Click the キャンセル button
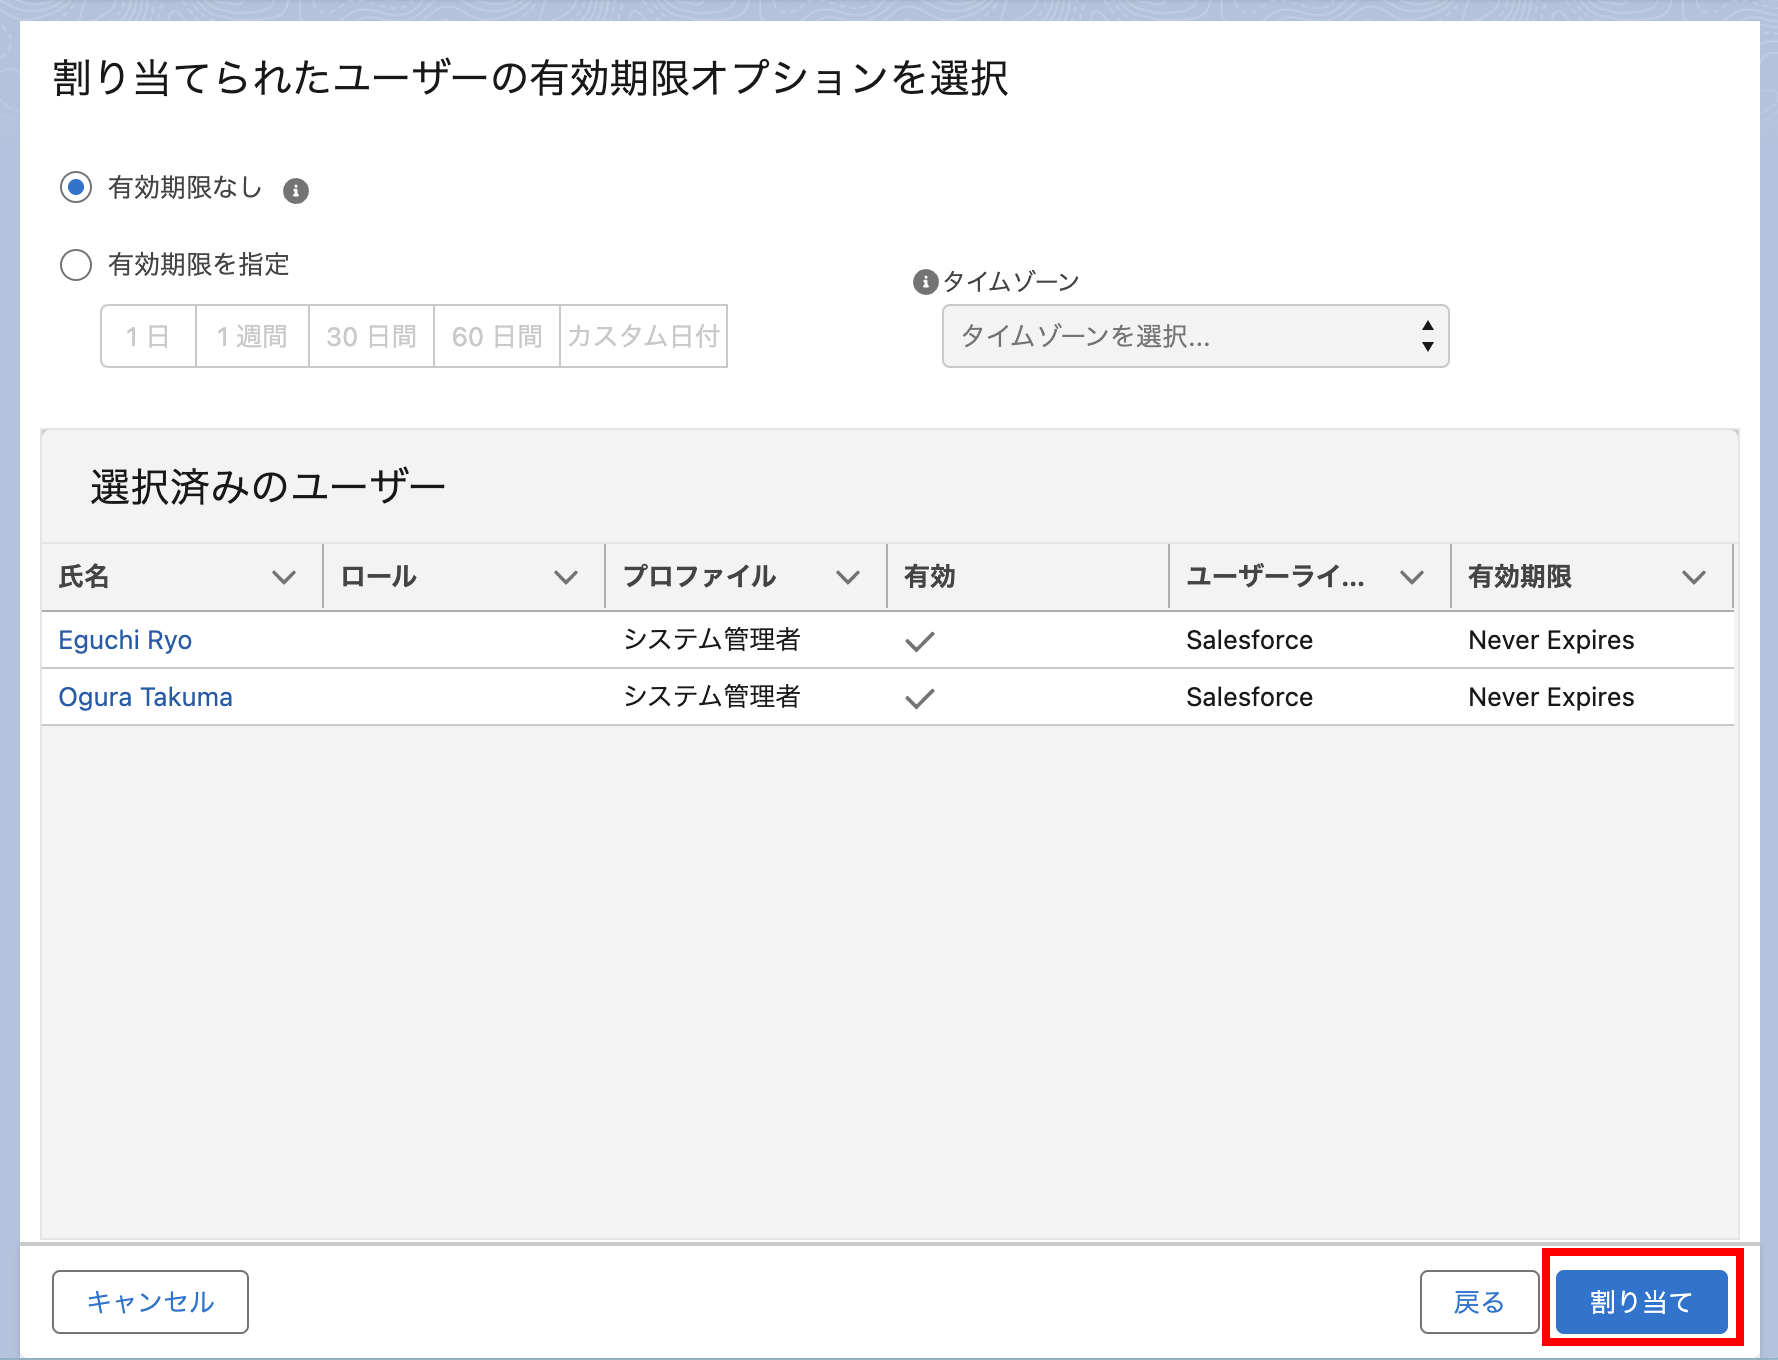This screenshot has height=1360, width=1778. (150, 1302)
